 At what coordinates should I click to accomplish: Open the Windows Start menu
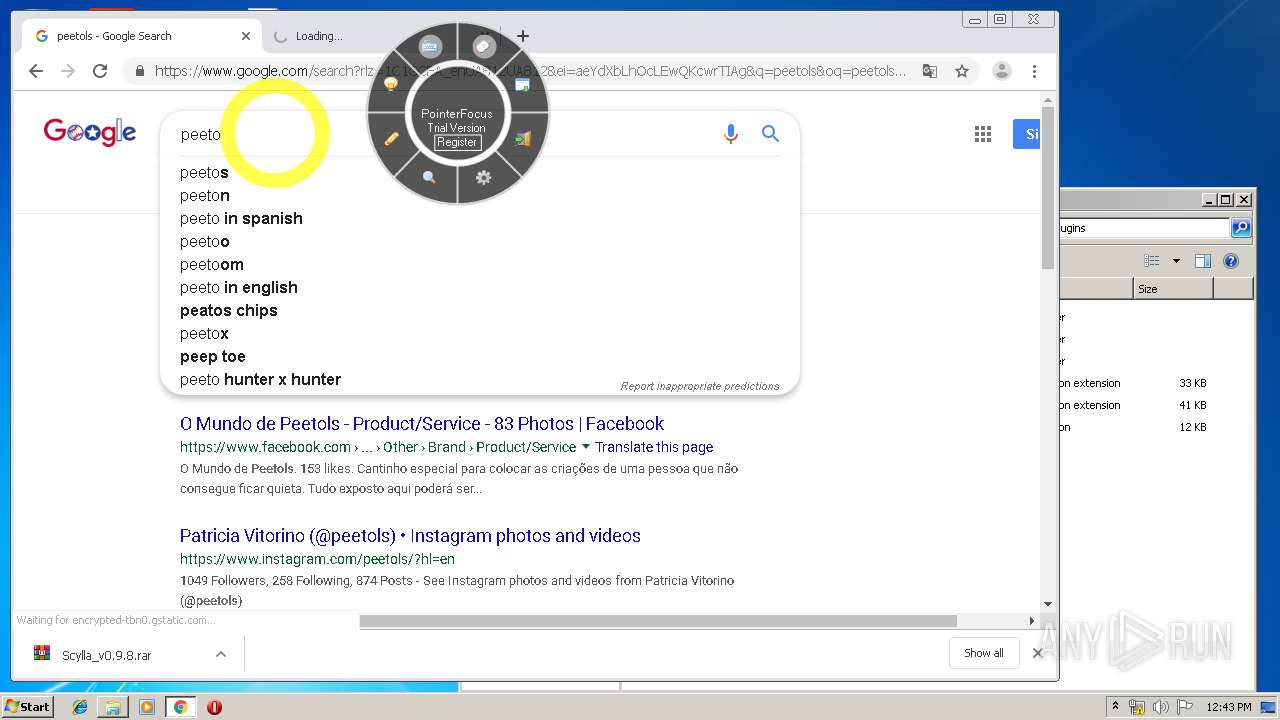click(x=28, y=706)
